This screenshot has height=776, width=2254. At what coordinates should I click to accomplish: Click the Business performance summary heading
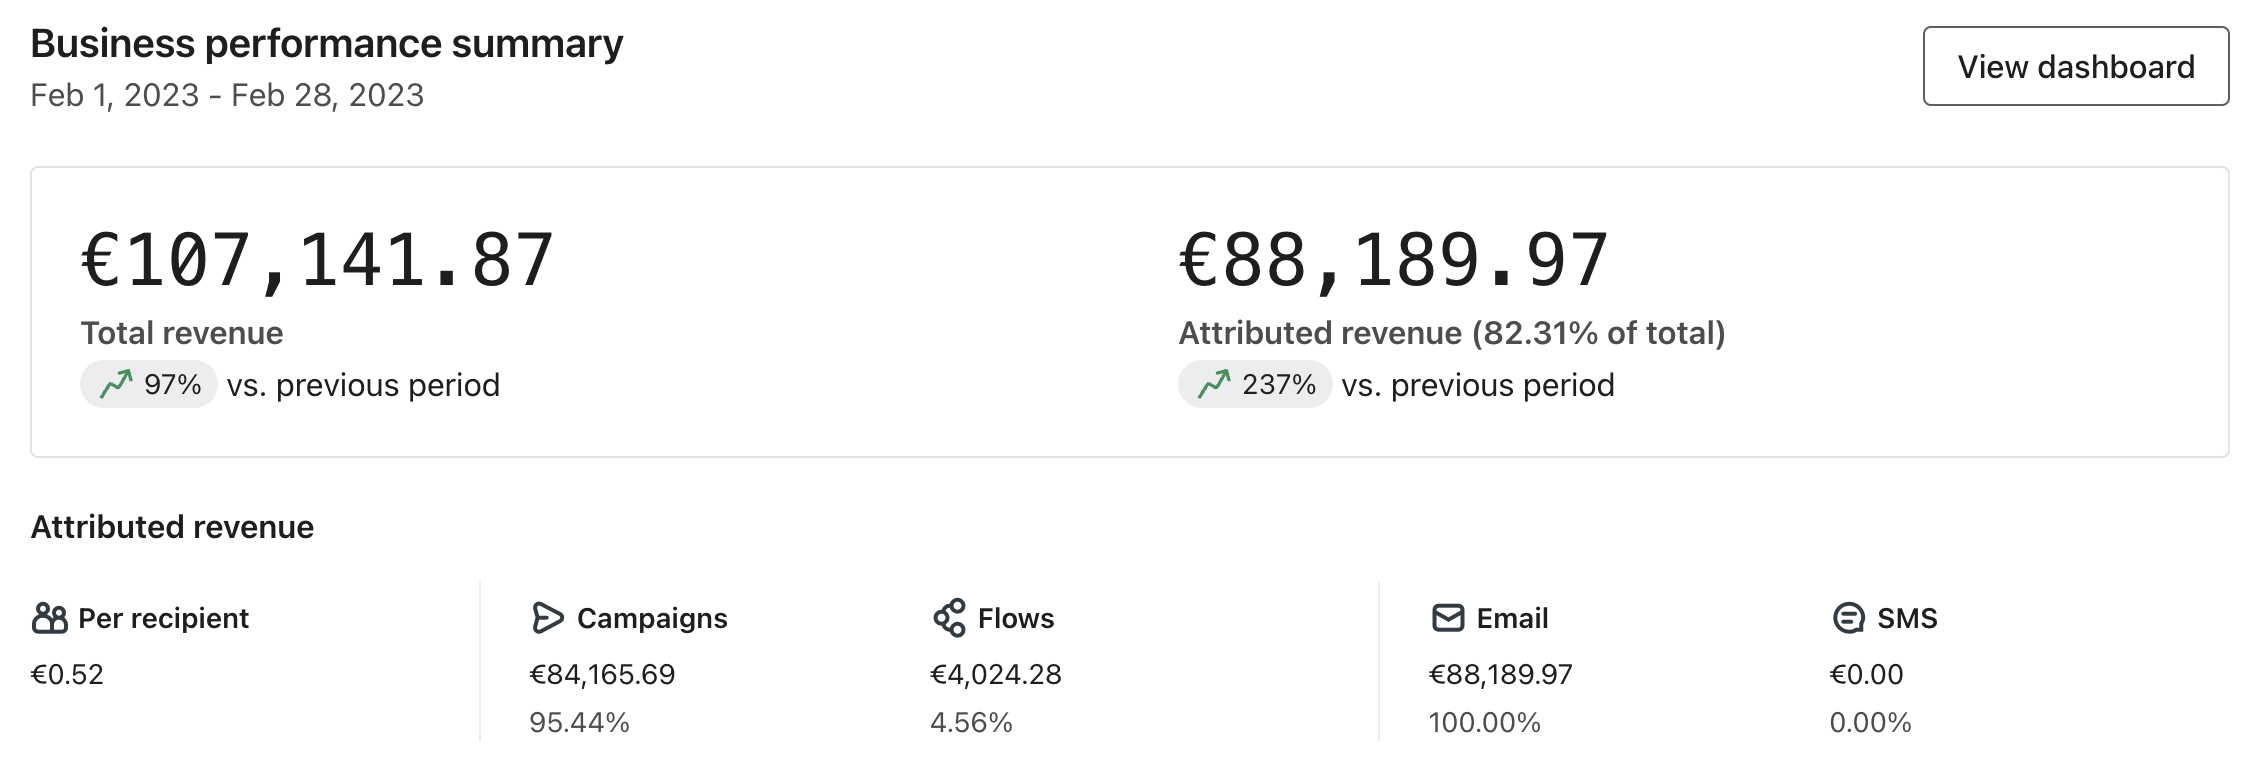tap(326, 44)
